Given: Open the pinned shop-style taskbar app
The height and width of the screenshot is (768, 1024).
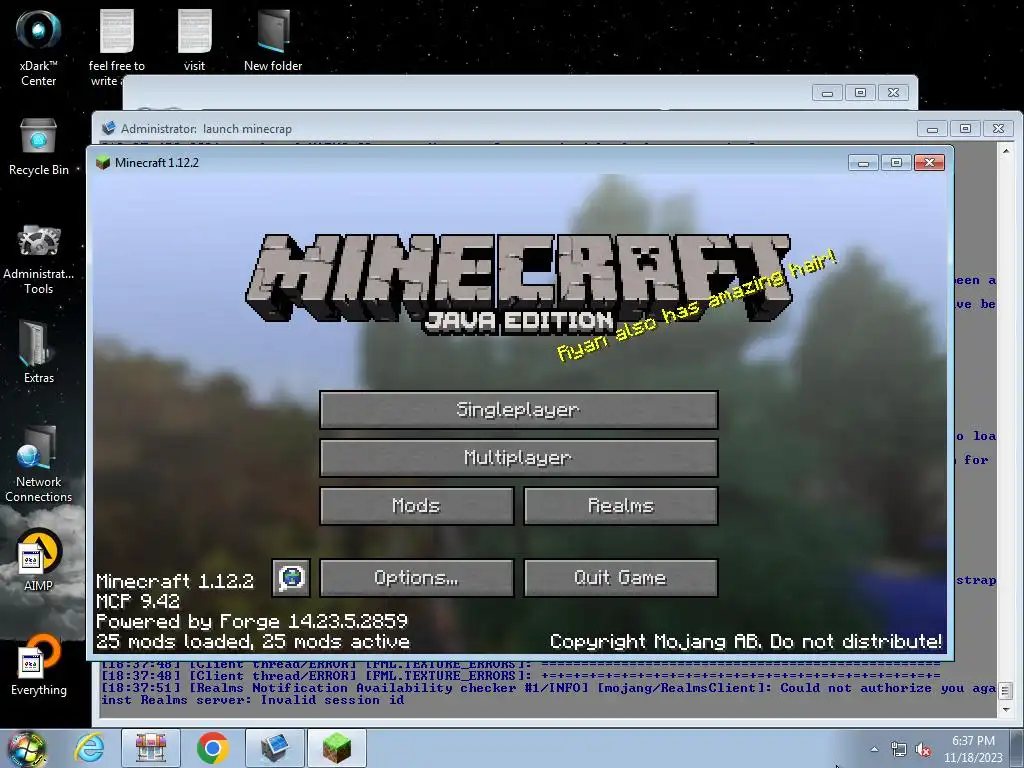Looking at the screenshot, I should point(151,748).
